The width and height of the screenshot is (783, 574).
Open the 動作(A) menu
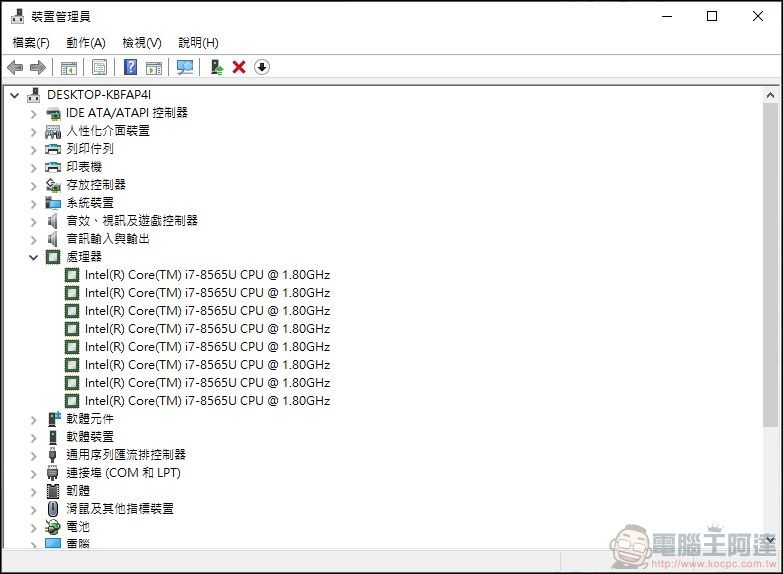86,43
